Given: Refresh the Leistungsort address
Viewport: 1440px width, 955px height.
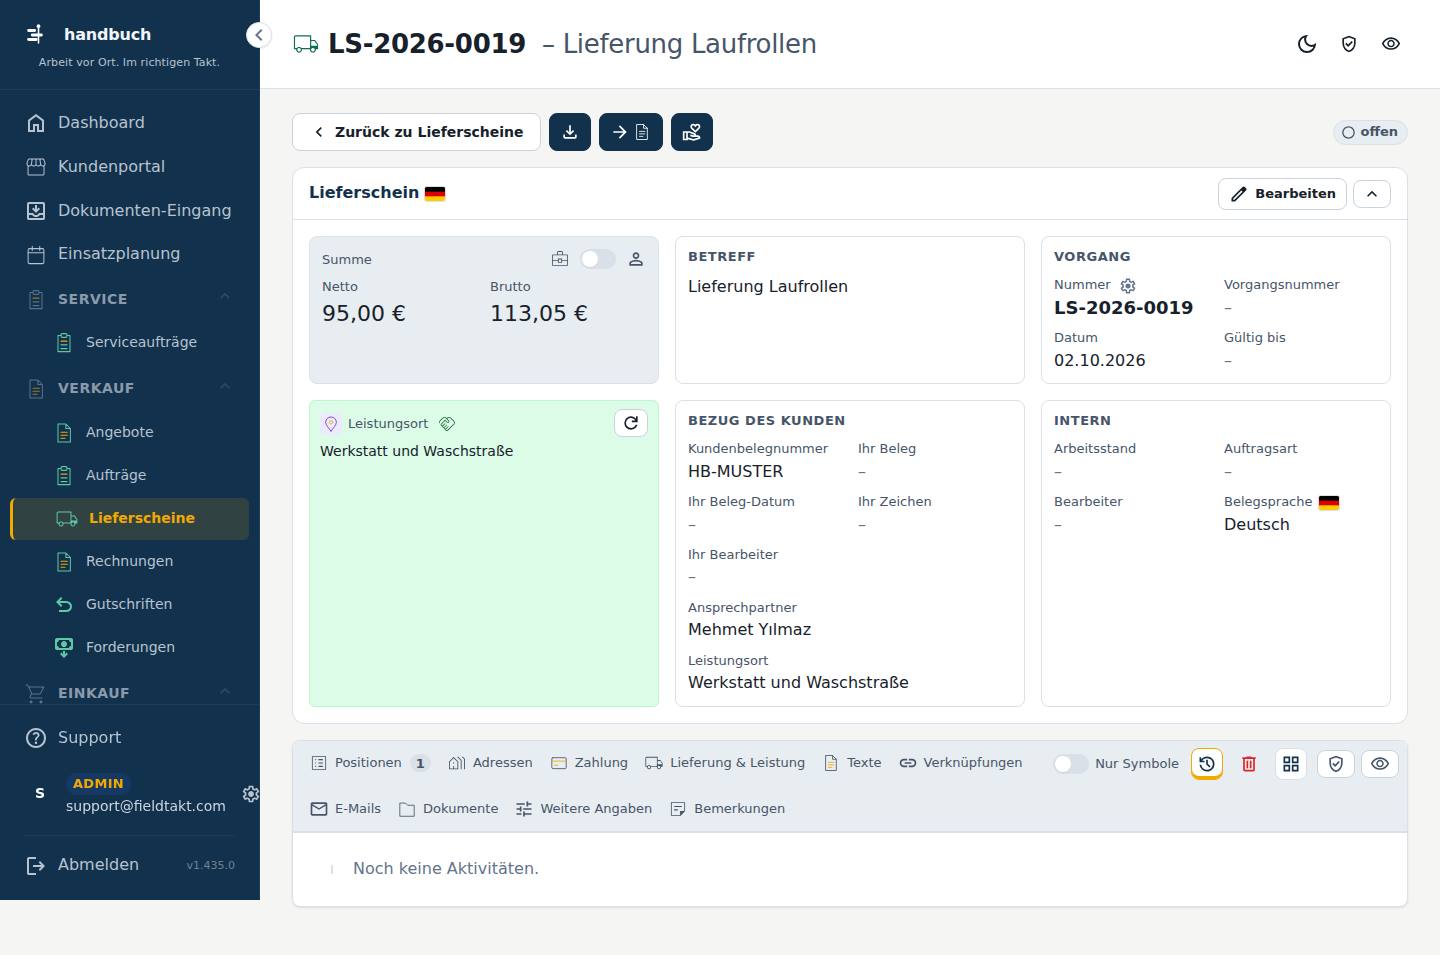Looking at the screenshot, I should (x=631, y=423).
